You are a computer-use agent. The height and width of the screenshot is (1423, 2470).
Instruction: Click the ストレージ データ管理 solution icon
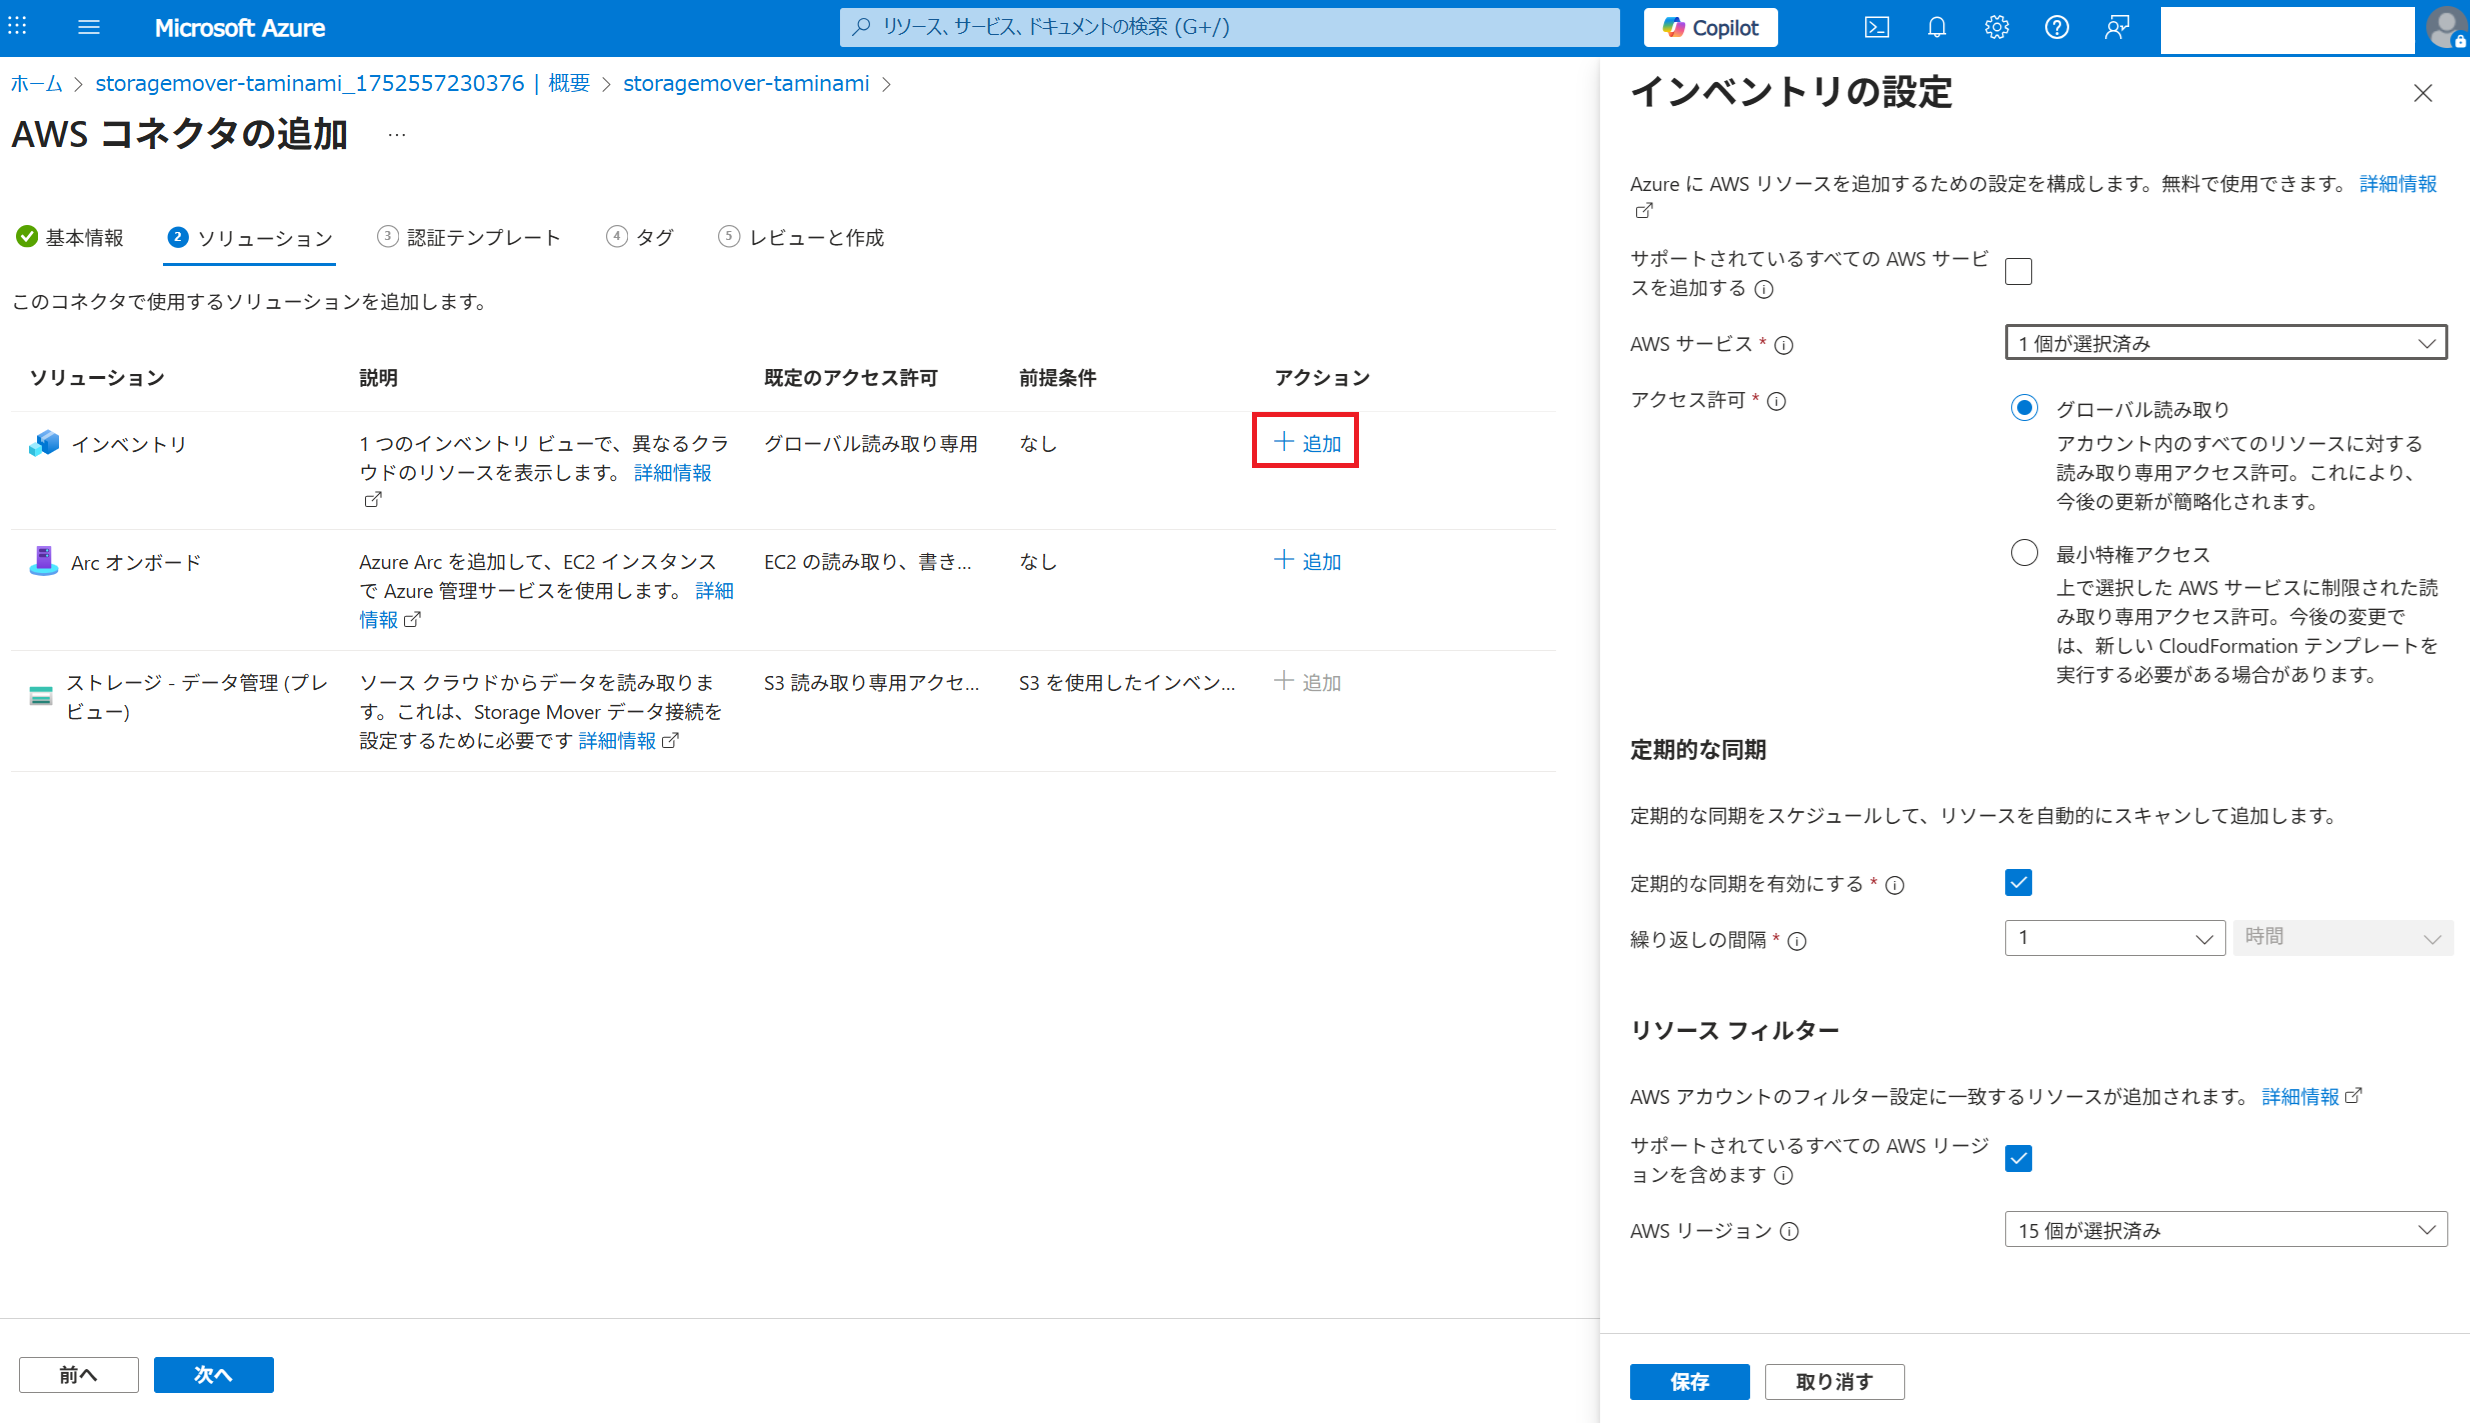(41, 696)
